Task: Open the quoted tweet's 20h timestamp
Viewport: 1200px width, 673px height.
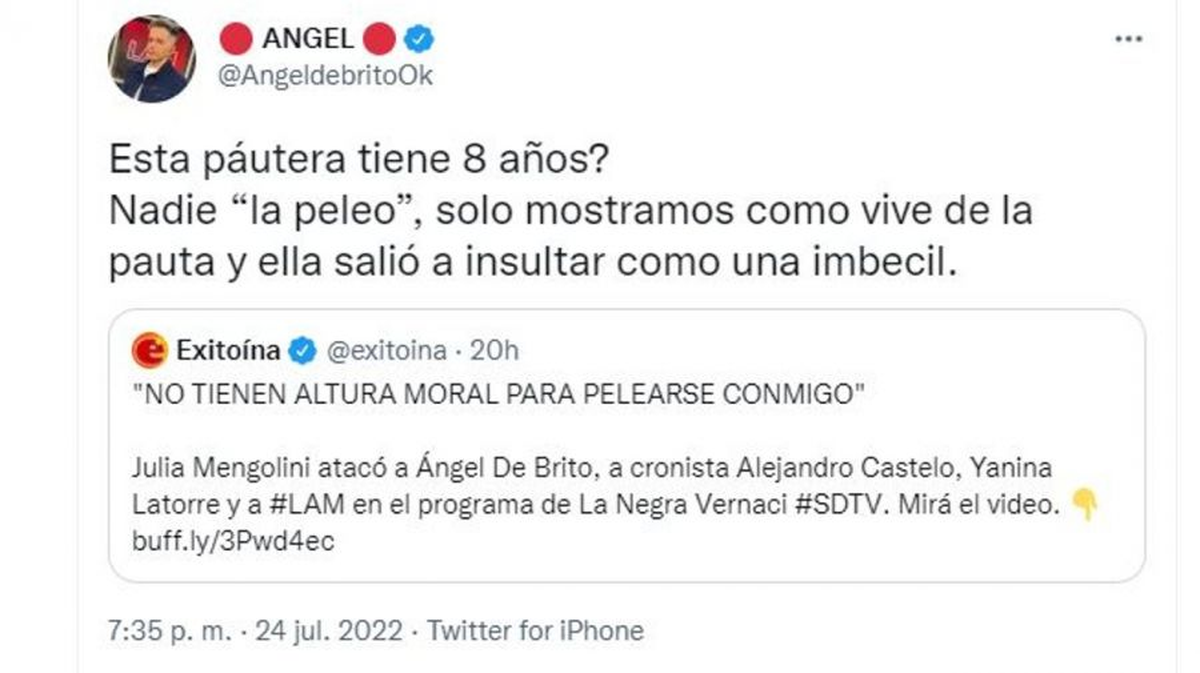Action: pyautogui.click(x=495, y=351)
